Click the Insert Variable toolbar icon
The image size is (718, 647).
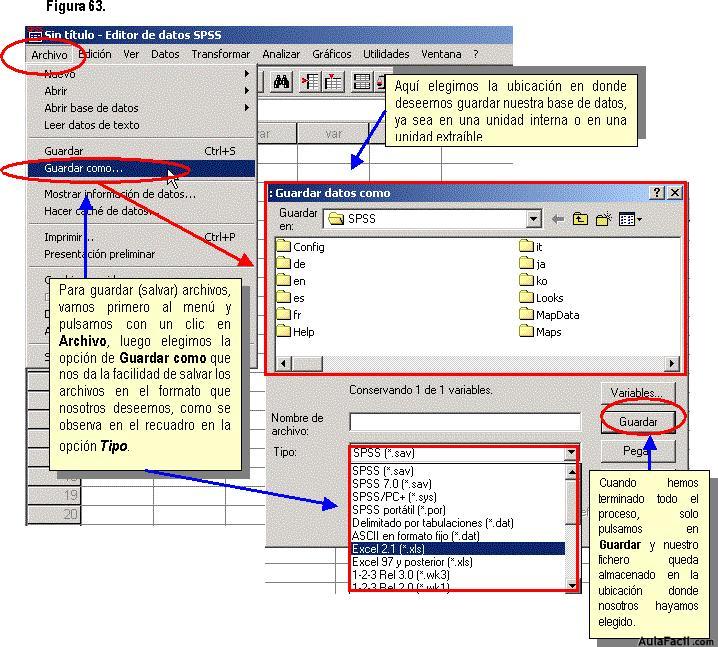coord(333,82)
